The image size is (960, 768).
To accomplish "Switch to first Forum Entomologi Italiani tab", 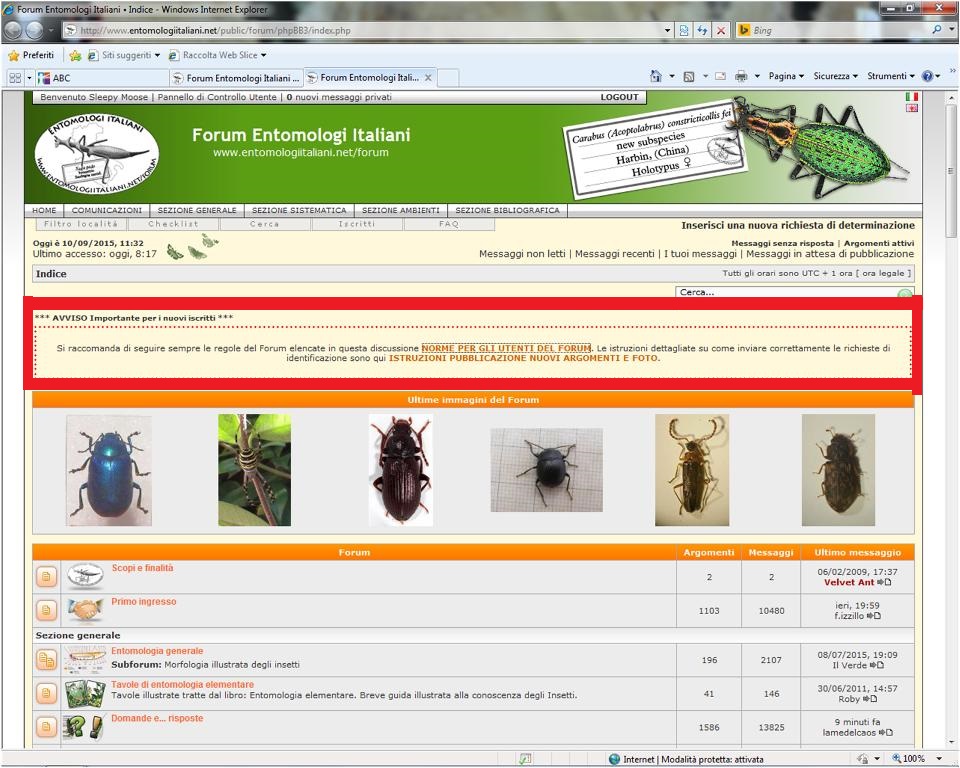I will coord(235,78).
